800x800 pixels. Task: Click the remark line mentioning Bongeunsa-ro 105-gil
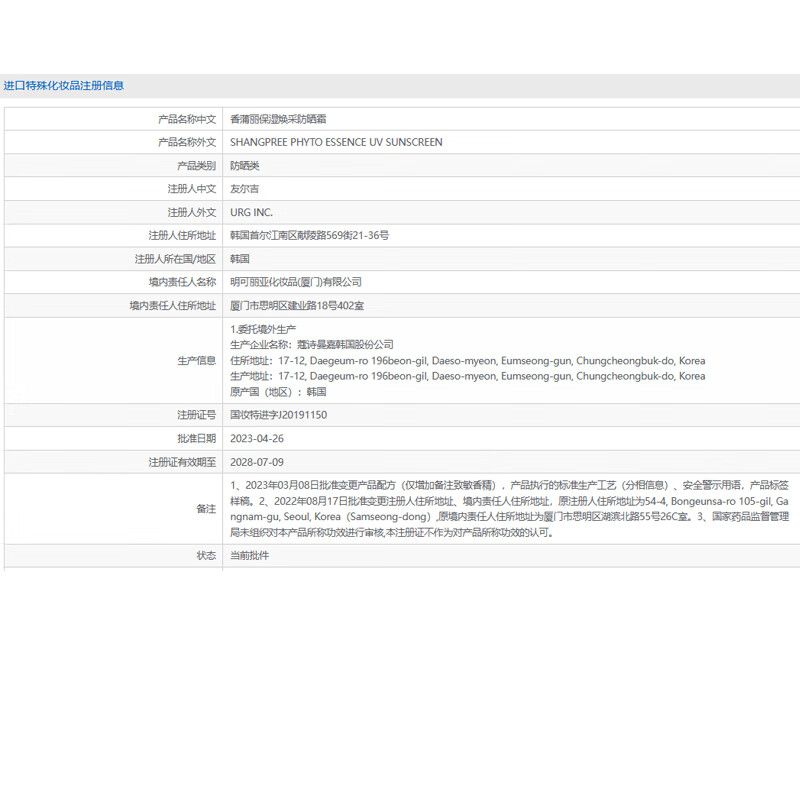509,501
